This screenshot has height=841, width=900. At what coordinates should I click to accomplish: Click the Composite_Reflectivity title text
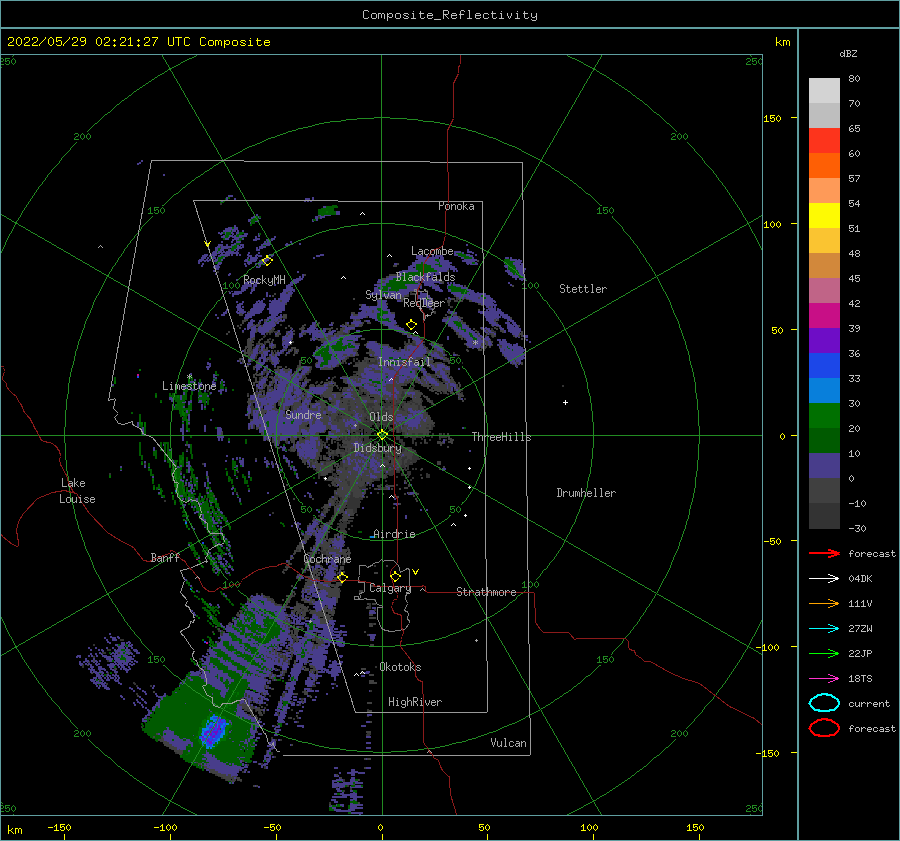point(449,15)
